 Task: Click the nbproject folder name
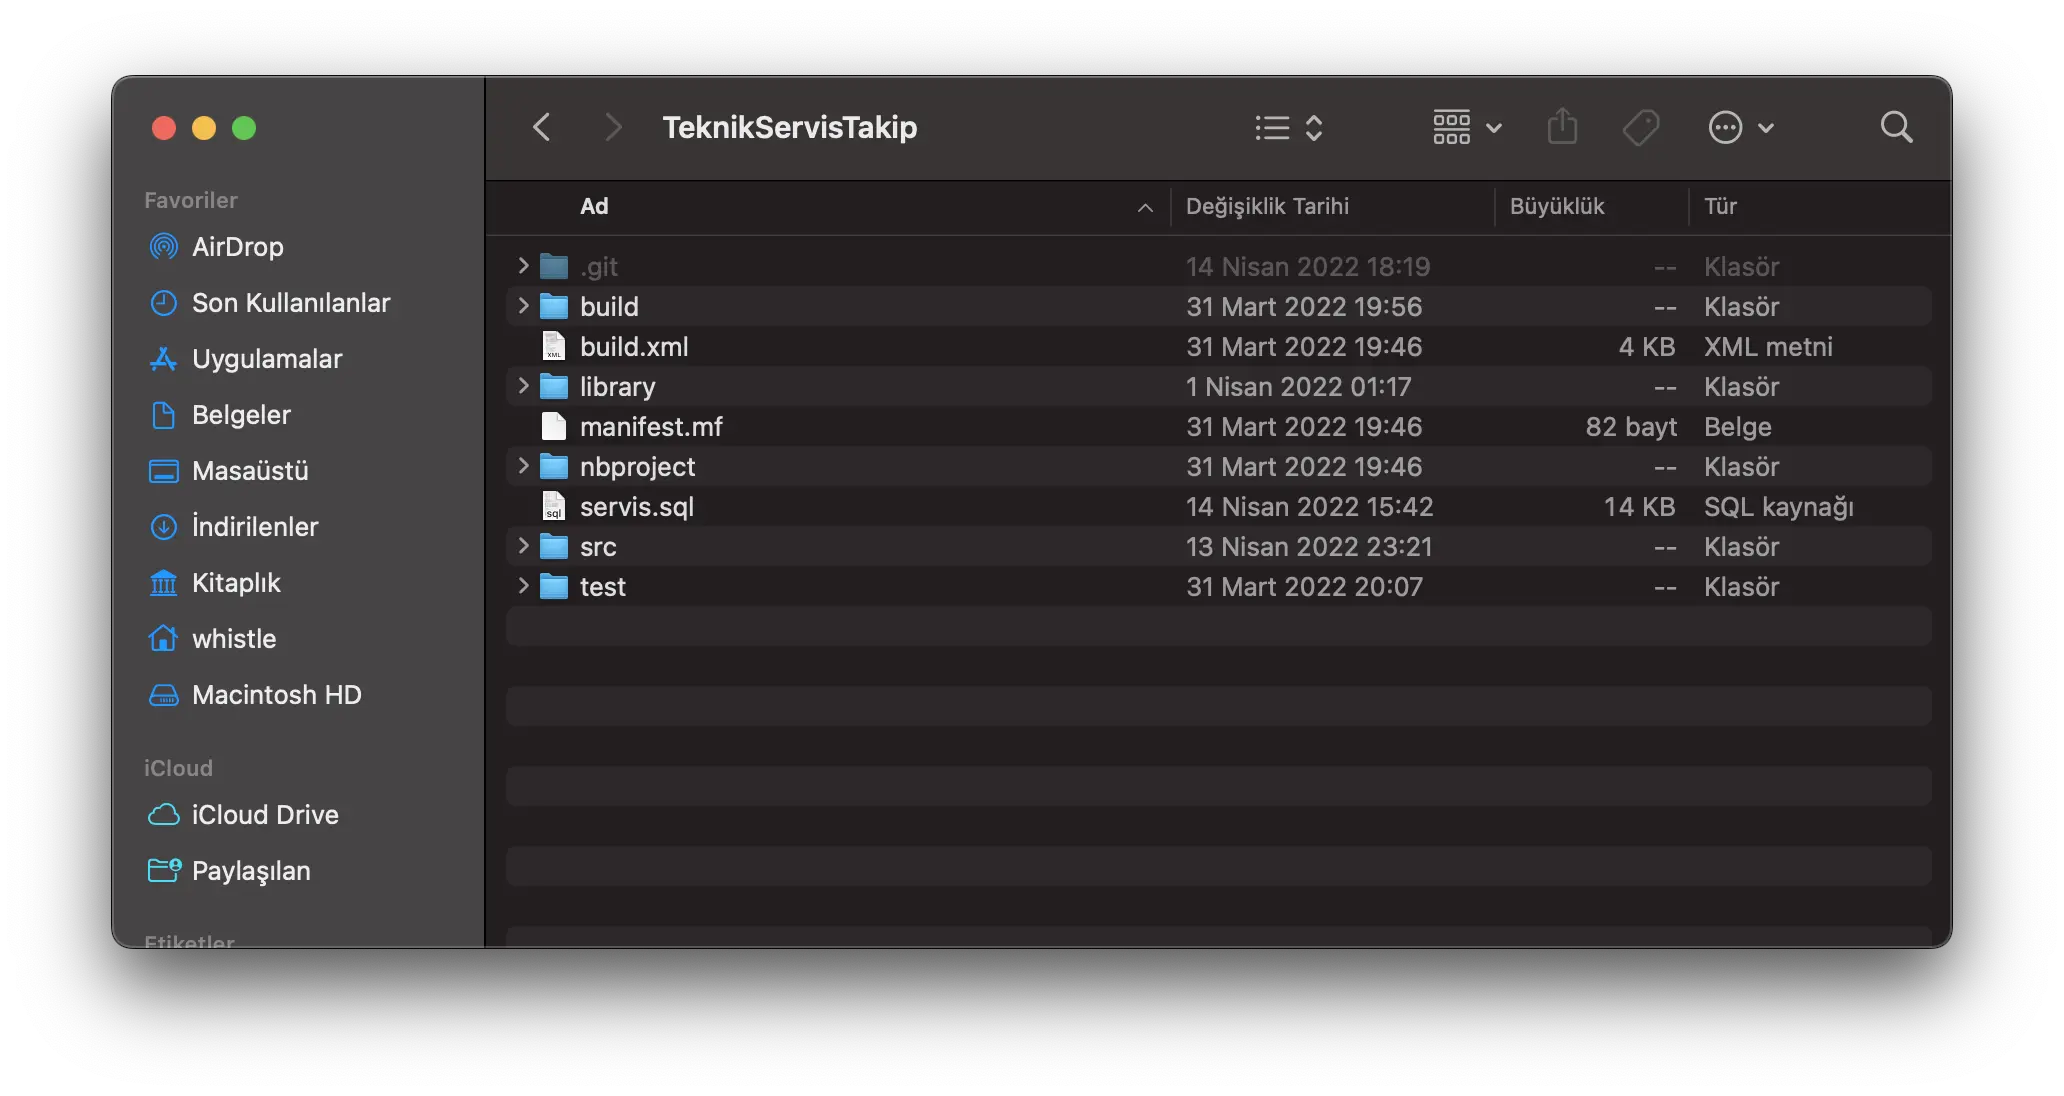click(x=638, y=467)
